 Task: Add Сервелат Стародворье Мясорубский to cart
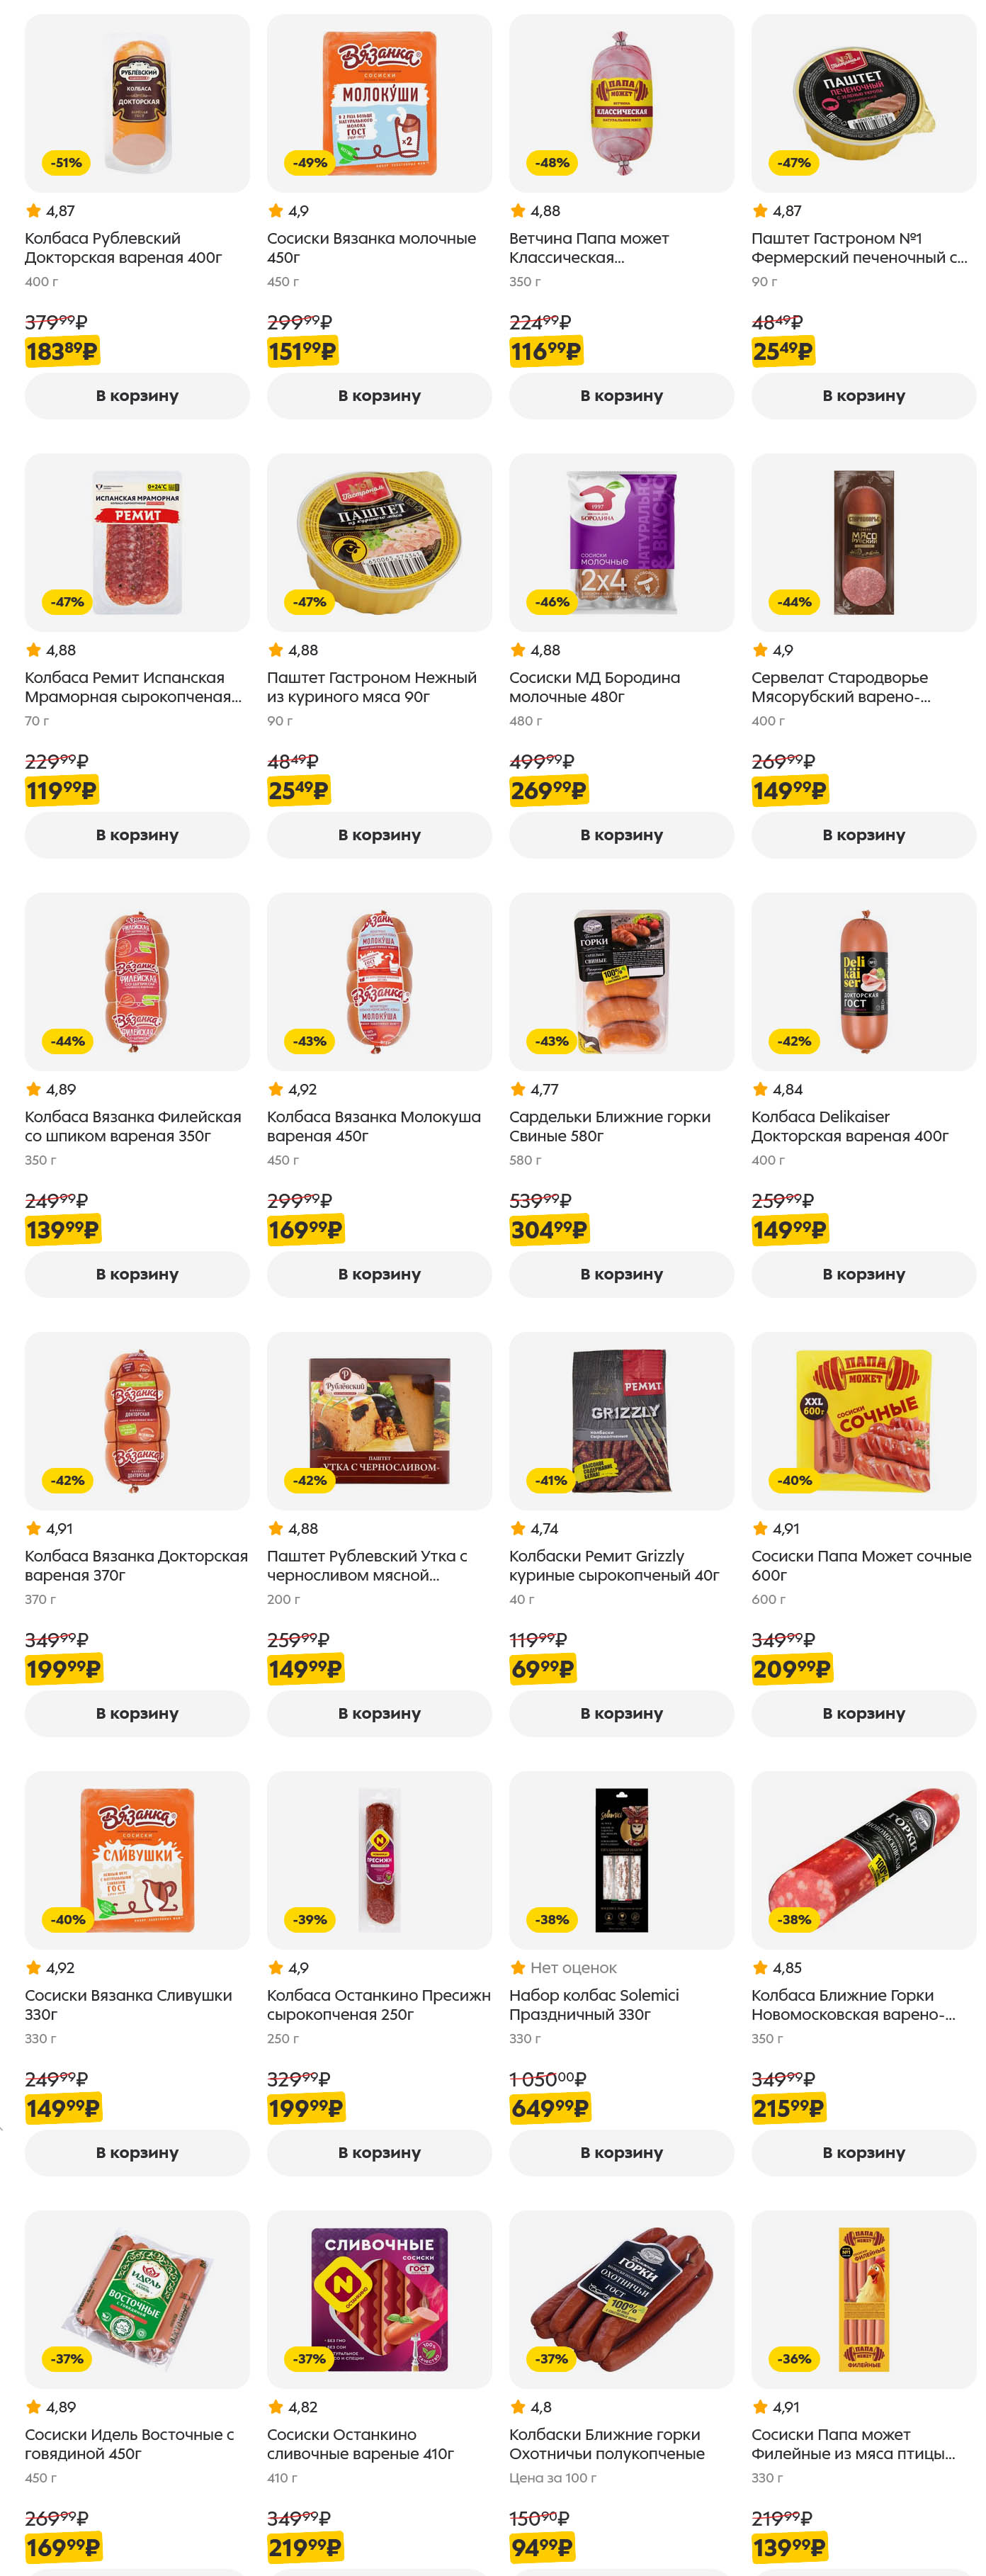[x=863, y=835]
